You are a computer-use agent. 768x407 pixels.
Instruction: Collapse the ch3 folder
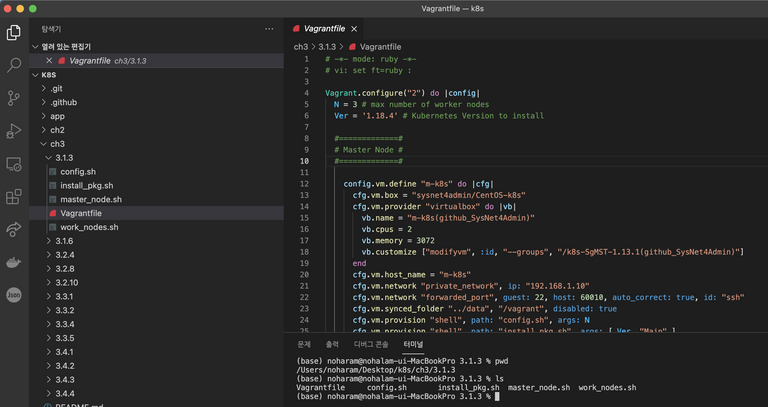coord(44,144)
